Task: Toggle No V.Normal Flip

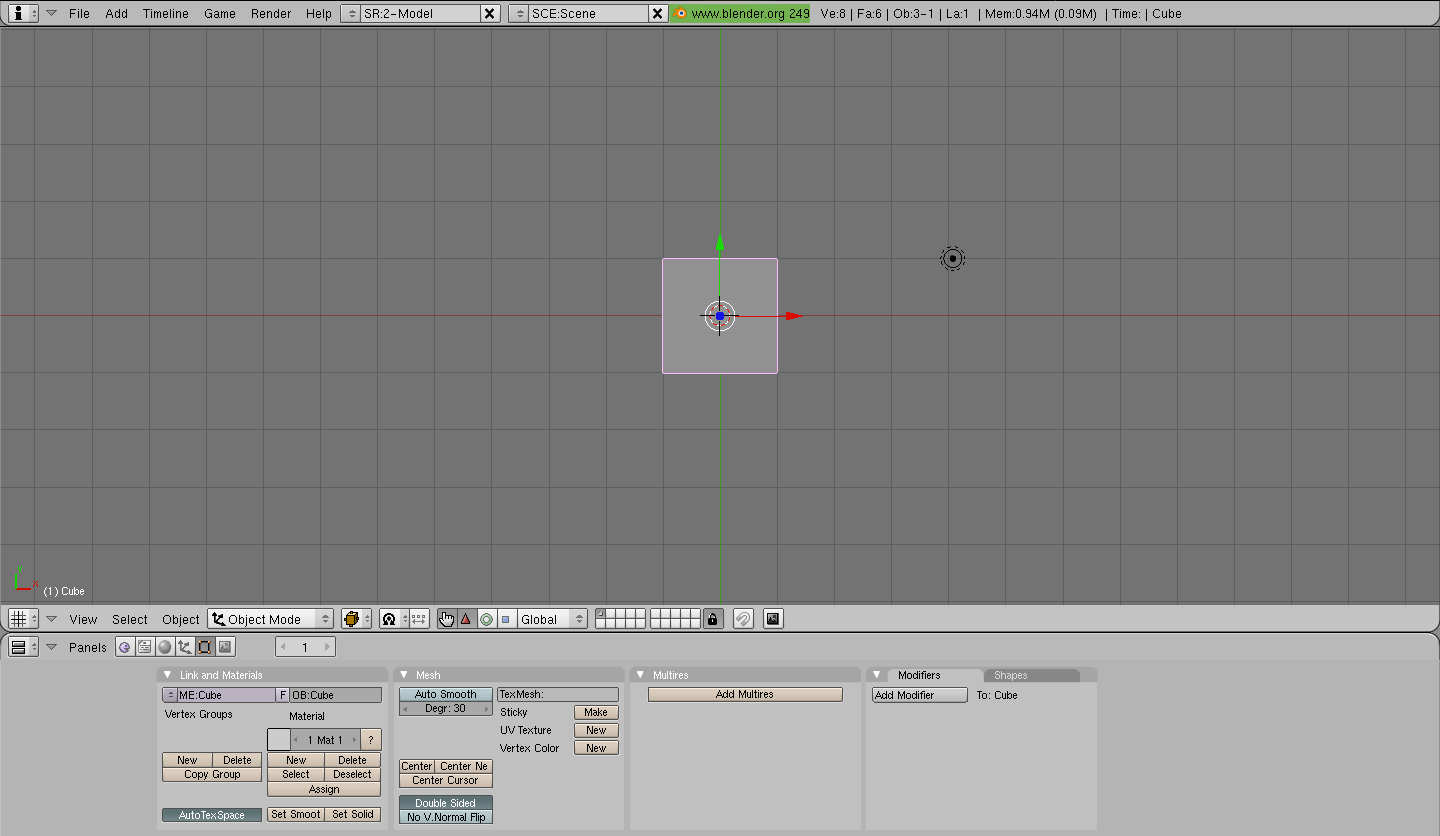Action: click(x=446, y=817)
